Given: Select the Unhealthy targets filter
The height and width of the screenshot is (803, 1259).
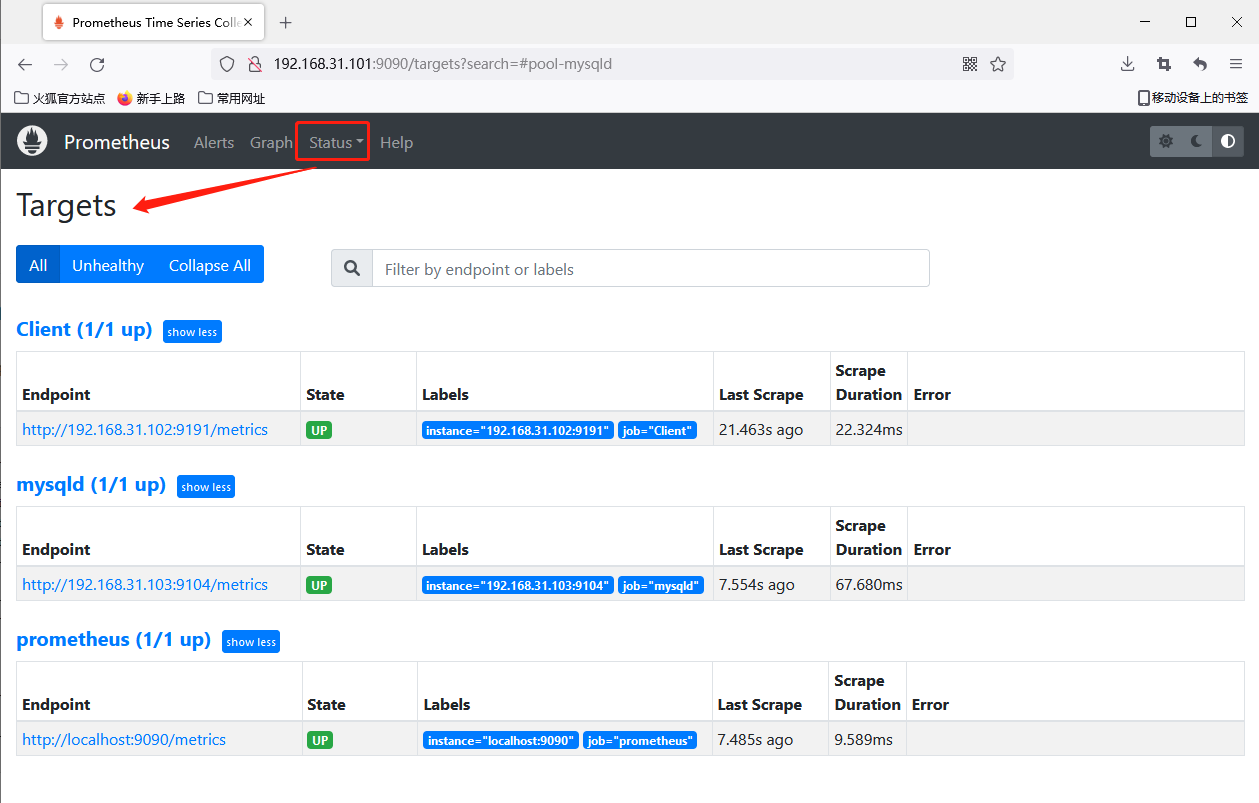Looking at the screenshot, I should tap(108, 265).
